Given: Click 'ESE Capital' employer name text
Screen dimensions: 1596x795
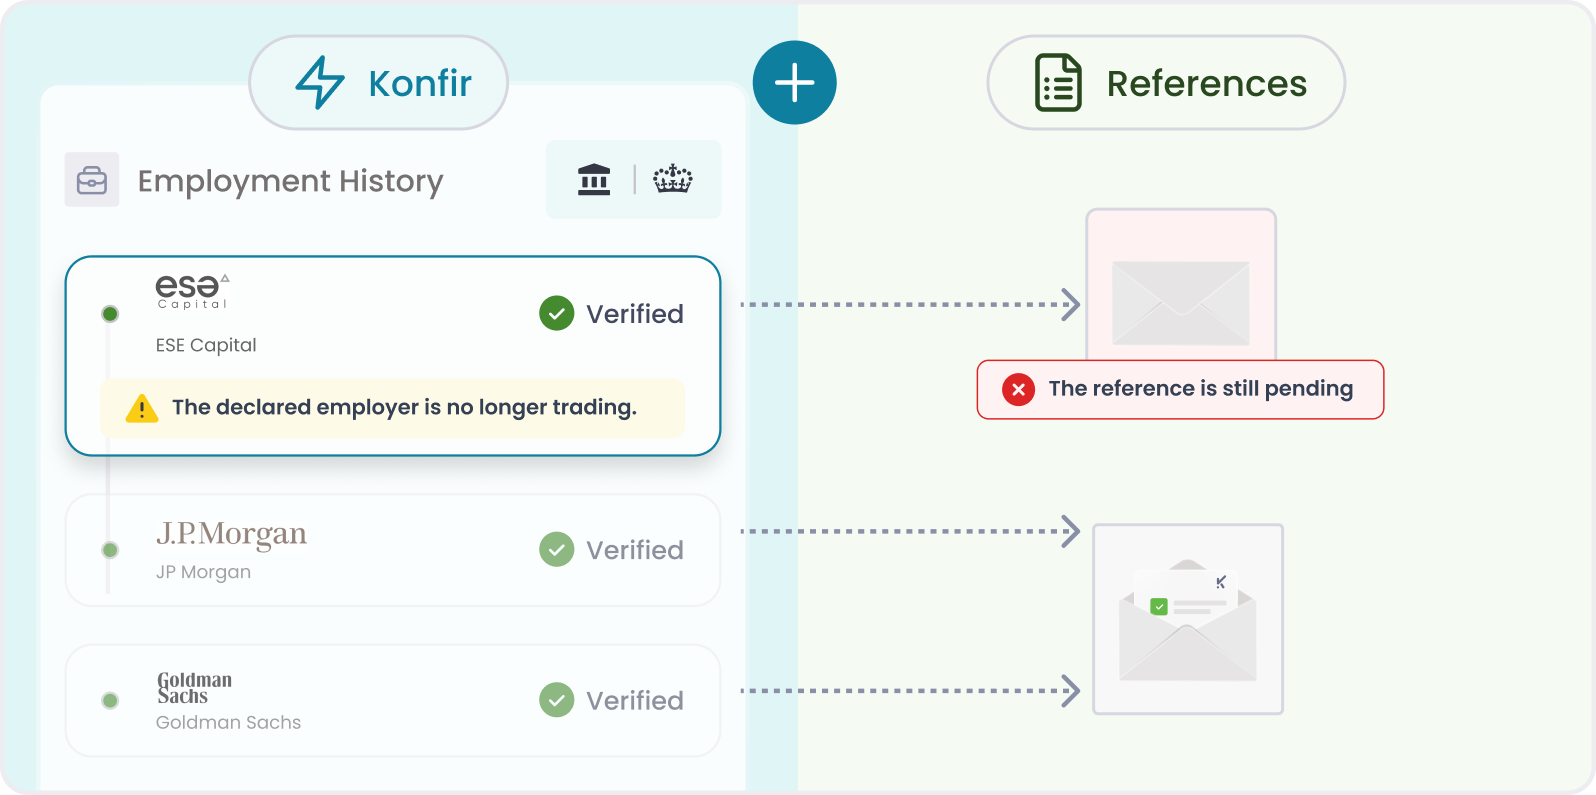Looking at the screenshot, I should (206, 345).
